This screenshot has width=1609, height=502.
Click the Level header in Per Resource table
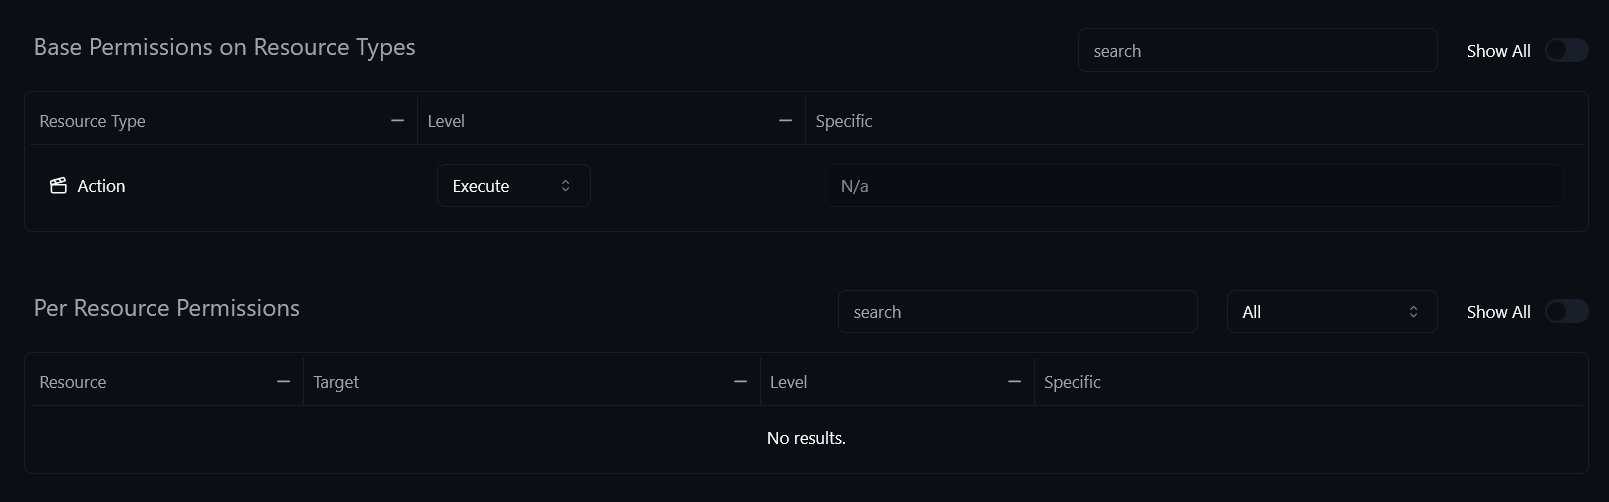coord(788,382)
